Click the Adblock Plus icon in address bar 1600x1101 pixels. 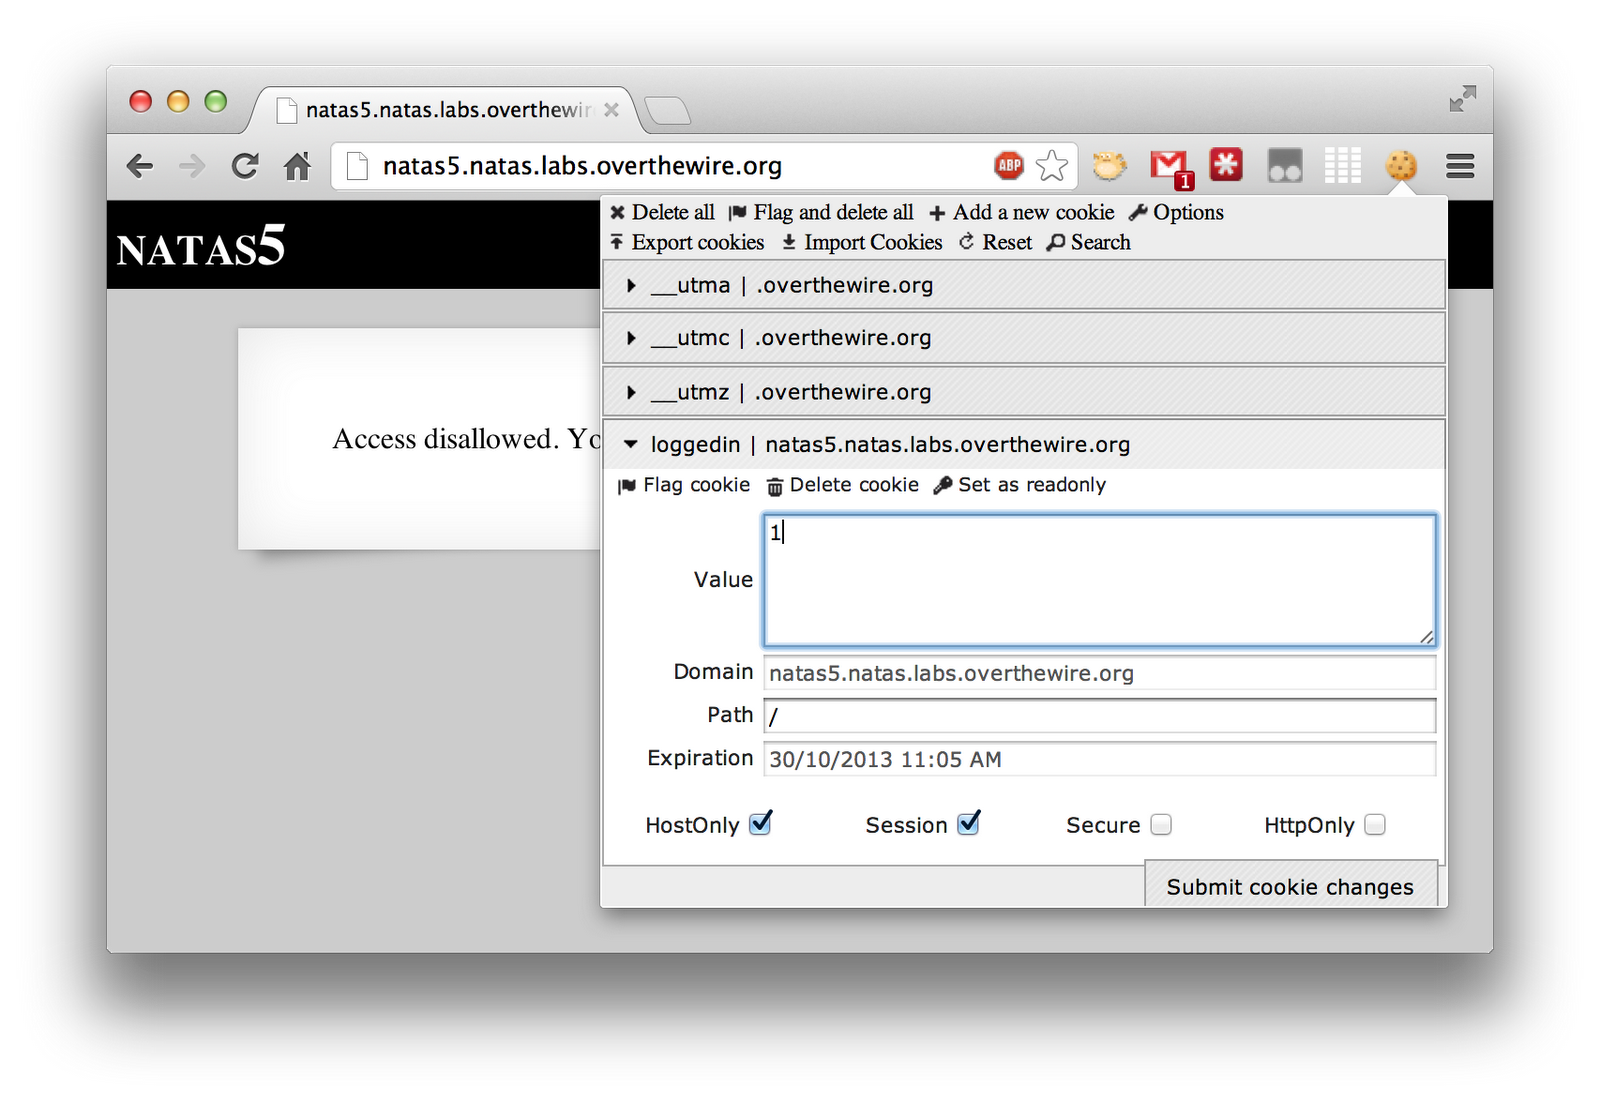point(1009,166)
